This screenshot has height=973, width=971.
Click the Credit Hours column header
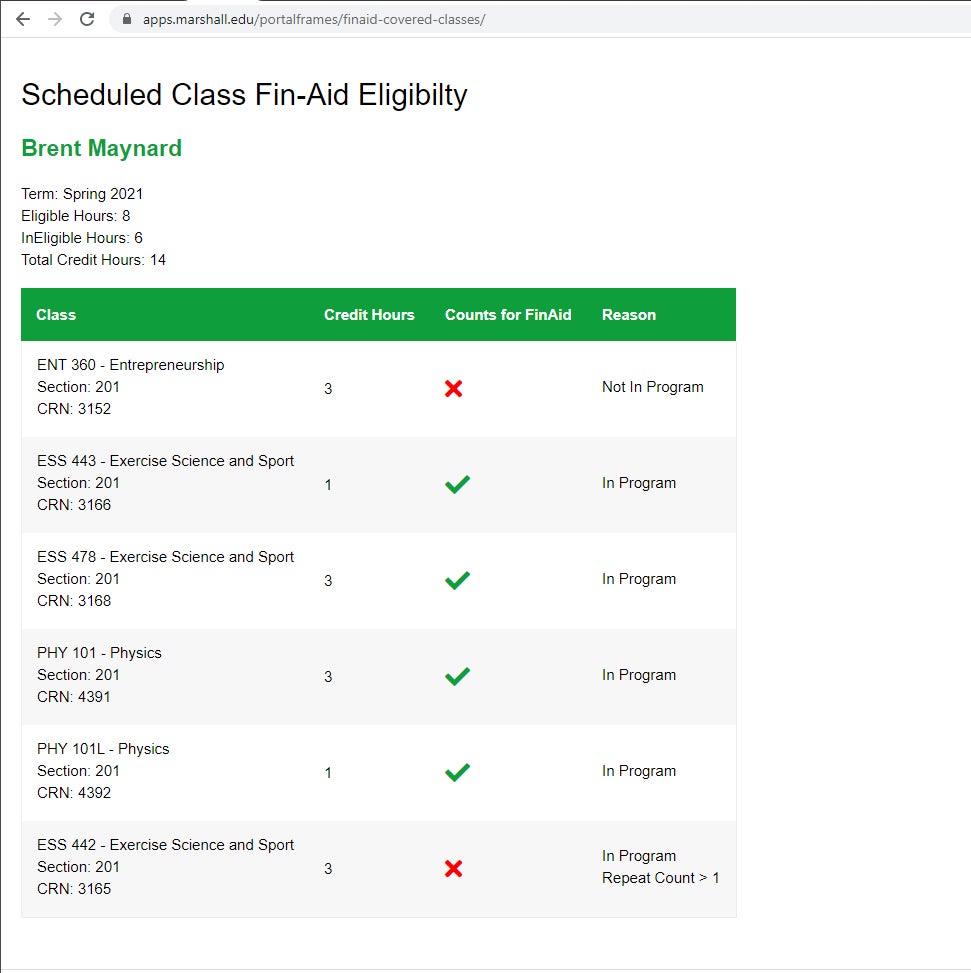[x=369, y=315]
